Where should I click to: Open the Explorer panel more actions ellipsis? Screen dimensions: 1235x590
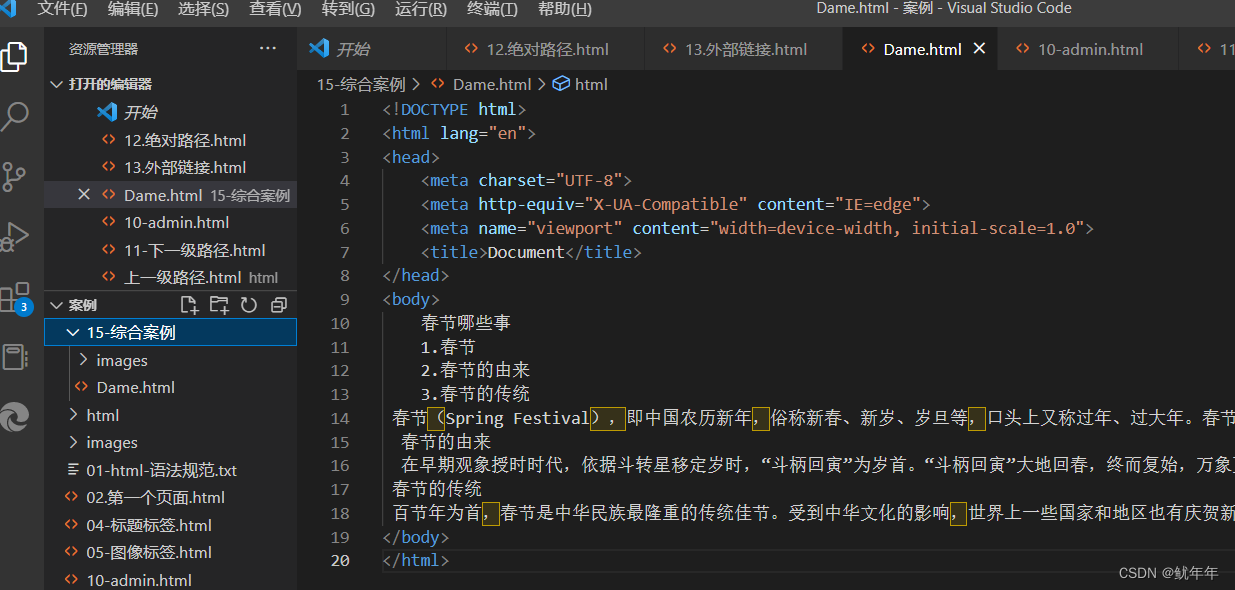point(268,48)
